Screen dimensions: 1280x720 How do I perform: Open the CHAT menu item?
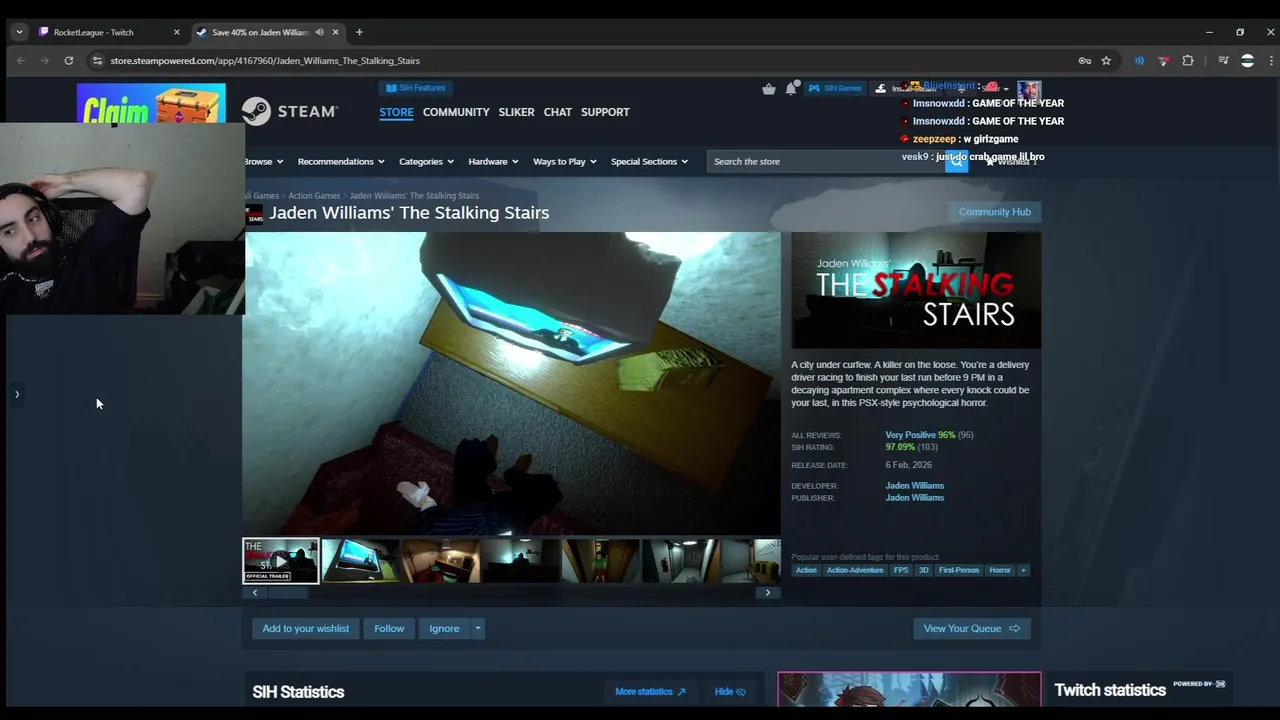558,112
